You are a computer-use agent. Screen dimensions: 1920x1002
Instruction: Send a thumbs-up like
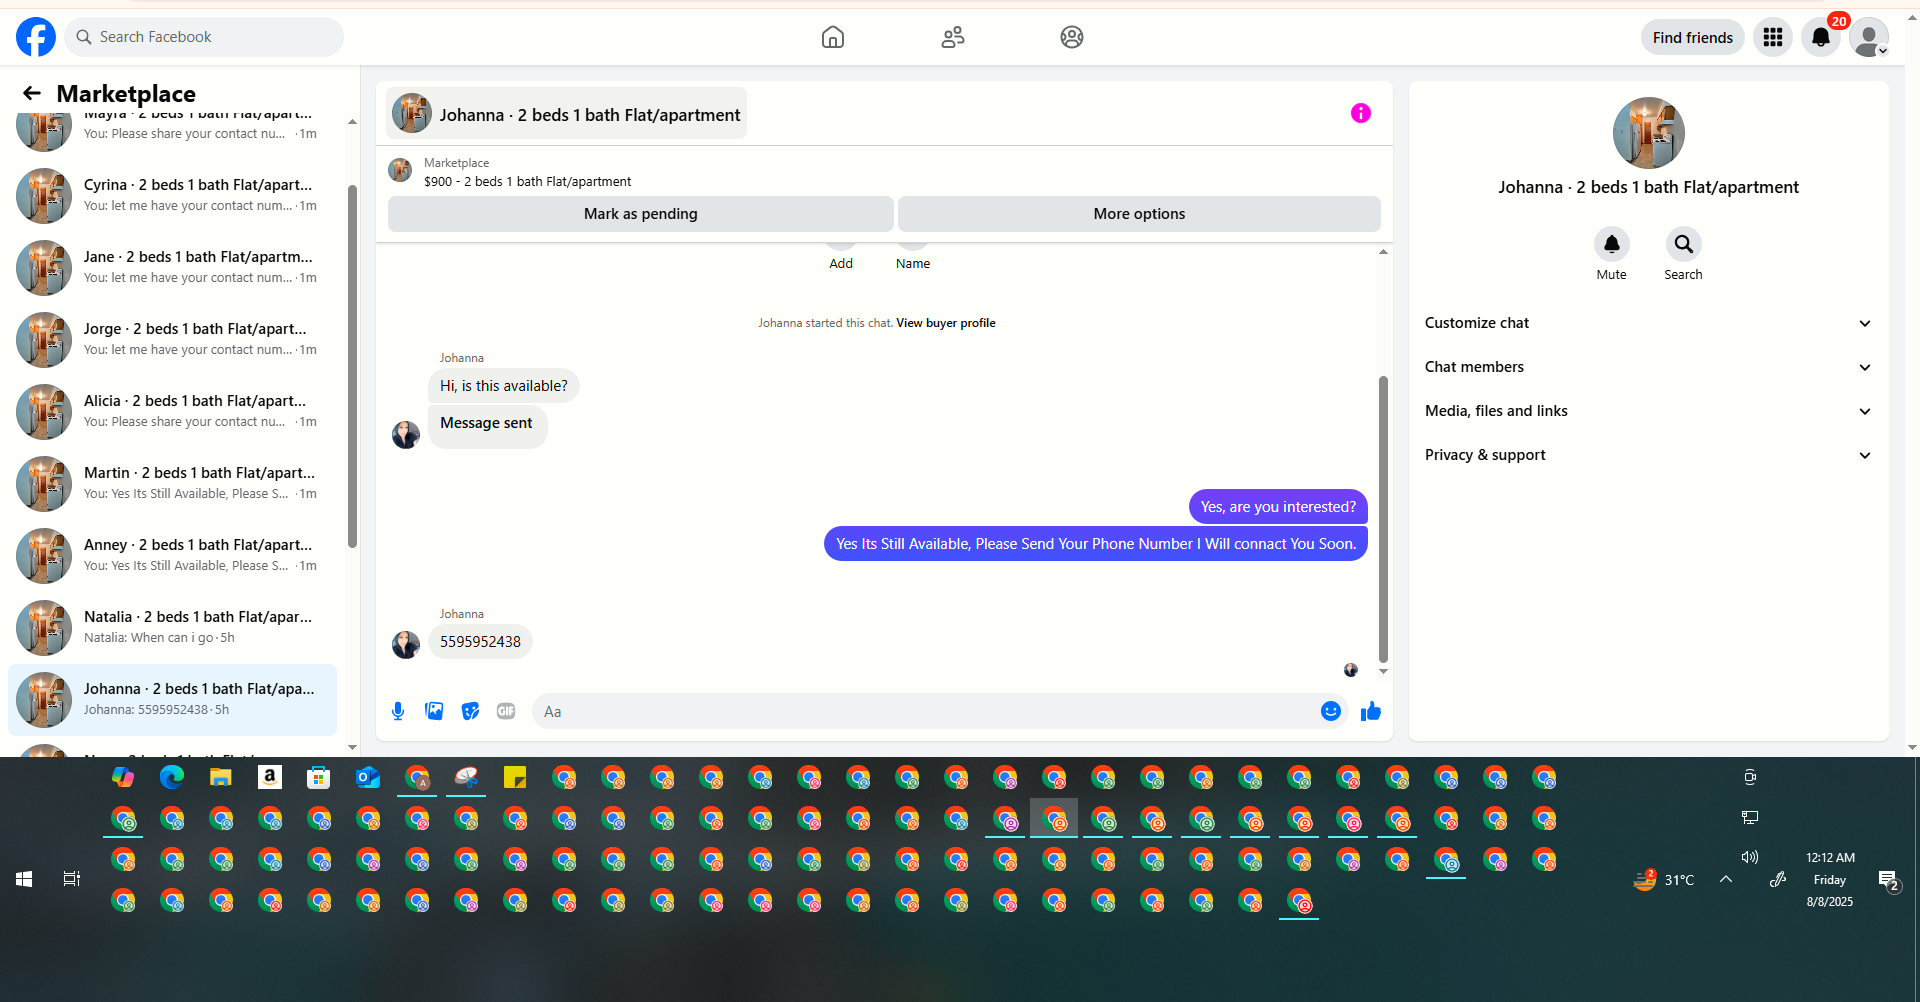point(1371,711)
